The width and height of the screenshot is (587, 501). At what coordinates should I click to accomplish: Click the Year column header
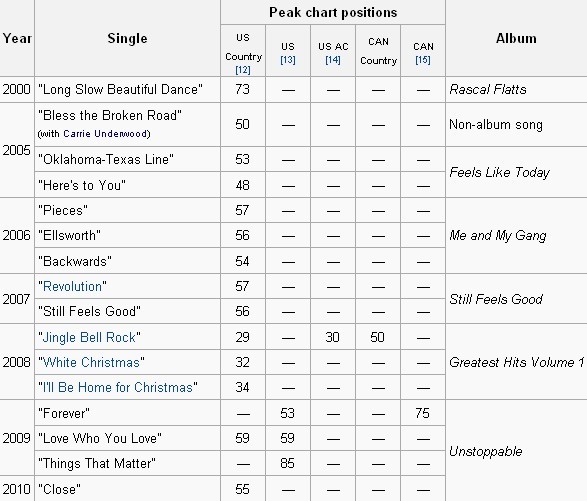(x=17, y=38)
